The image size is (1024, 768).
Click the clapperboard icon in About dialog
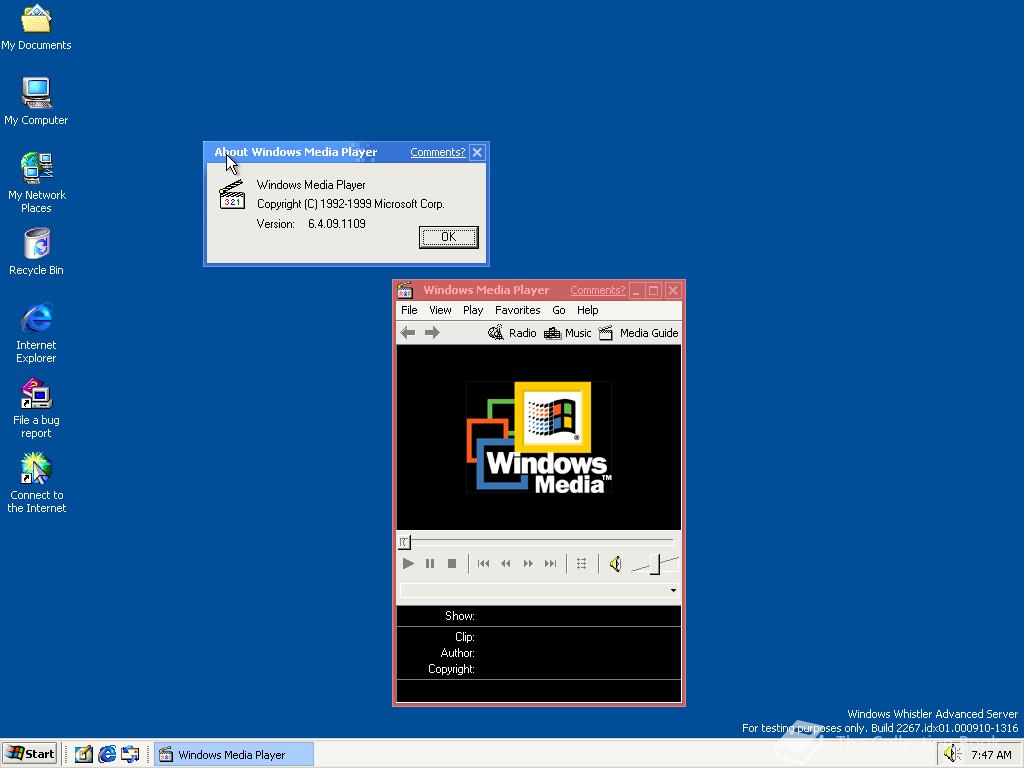[232, 195]
